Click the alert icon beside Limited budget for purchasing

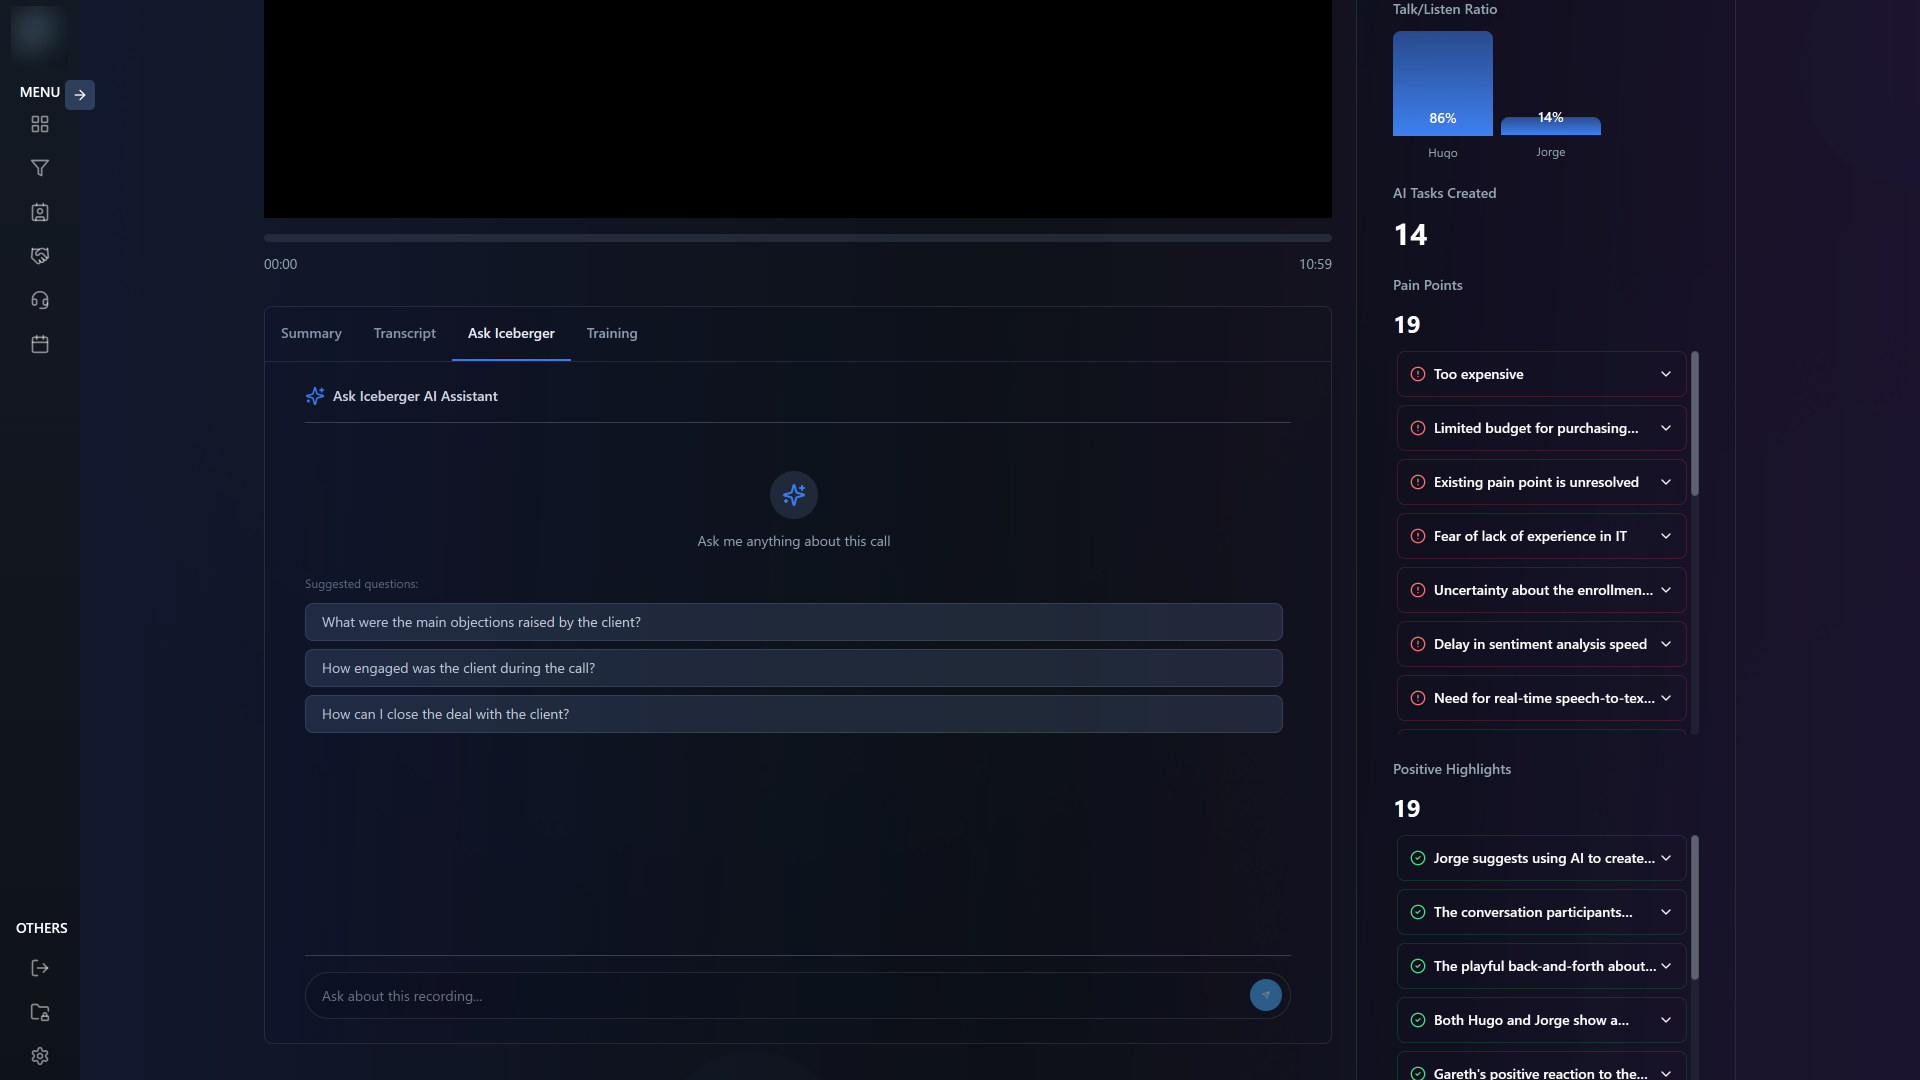tap(1418, 428)
